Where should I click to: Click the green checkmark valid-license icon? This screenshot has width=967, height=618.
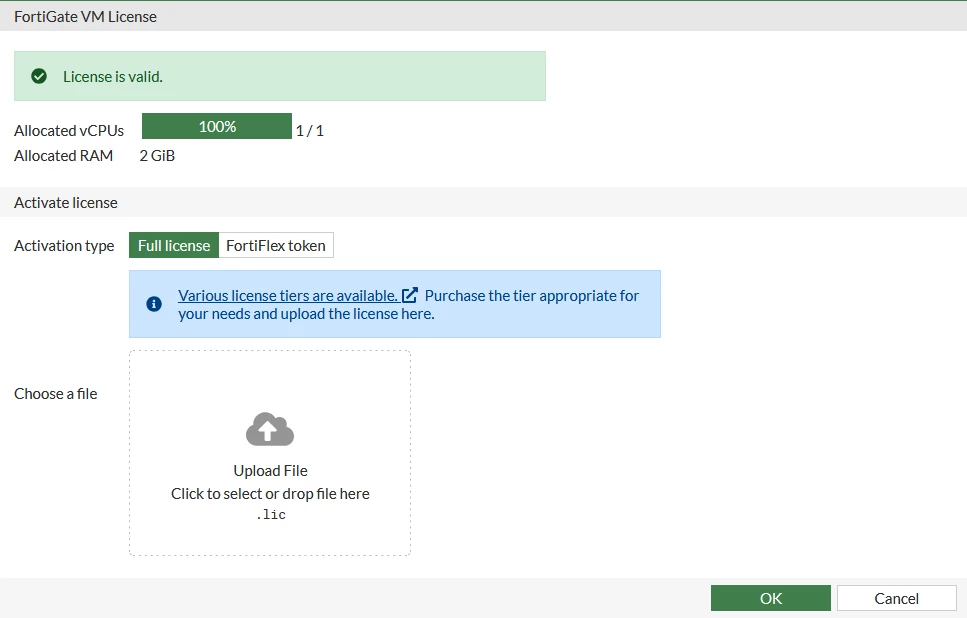click(39, 76)
